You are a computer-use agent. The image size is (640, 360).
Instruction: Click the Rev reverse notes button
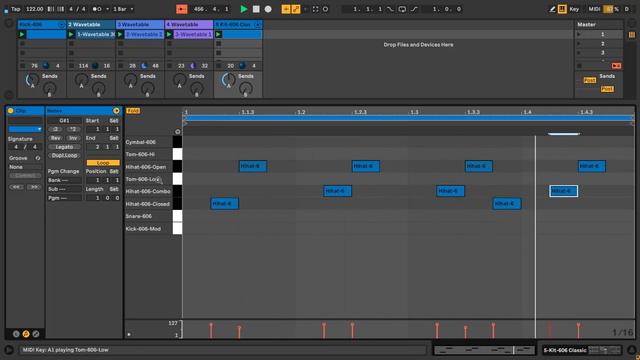click(x=56, y=138)
